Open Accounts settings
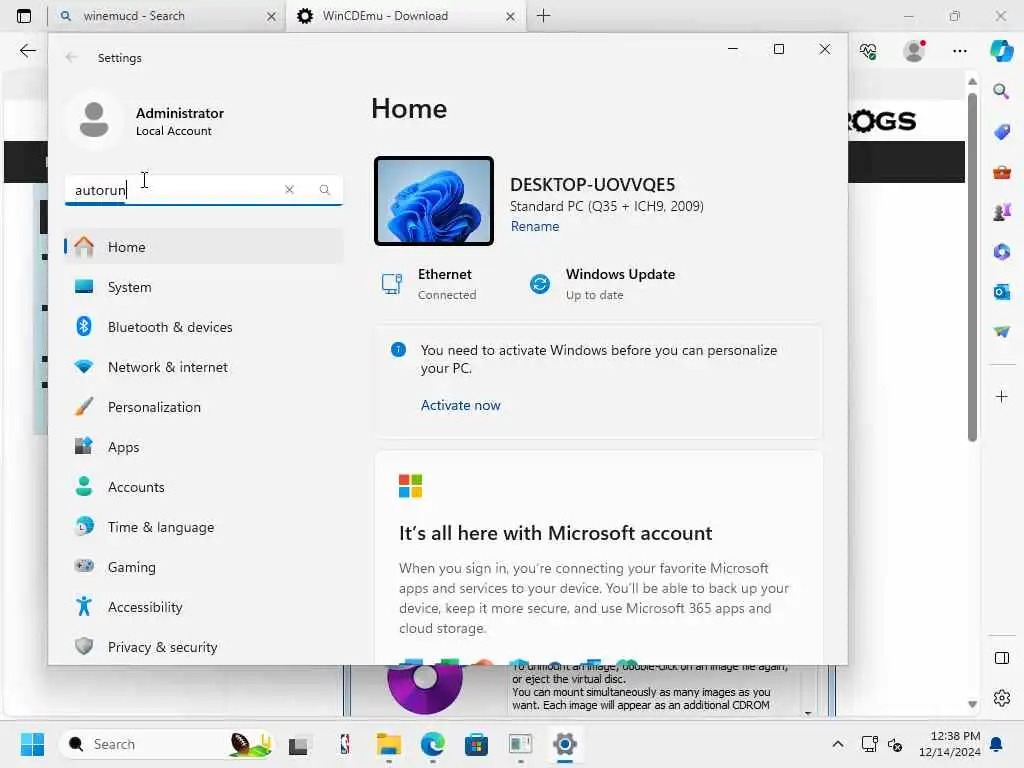This screenshot has width=1024, height=768. 204,487
